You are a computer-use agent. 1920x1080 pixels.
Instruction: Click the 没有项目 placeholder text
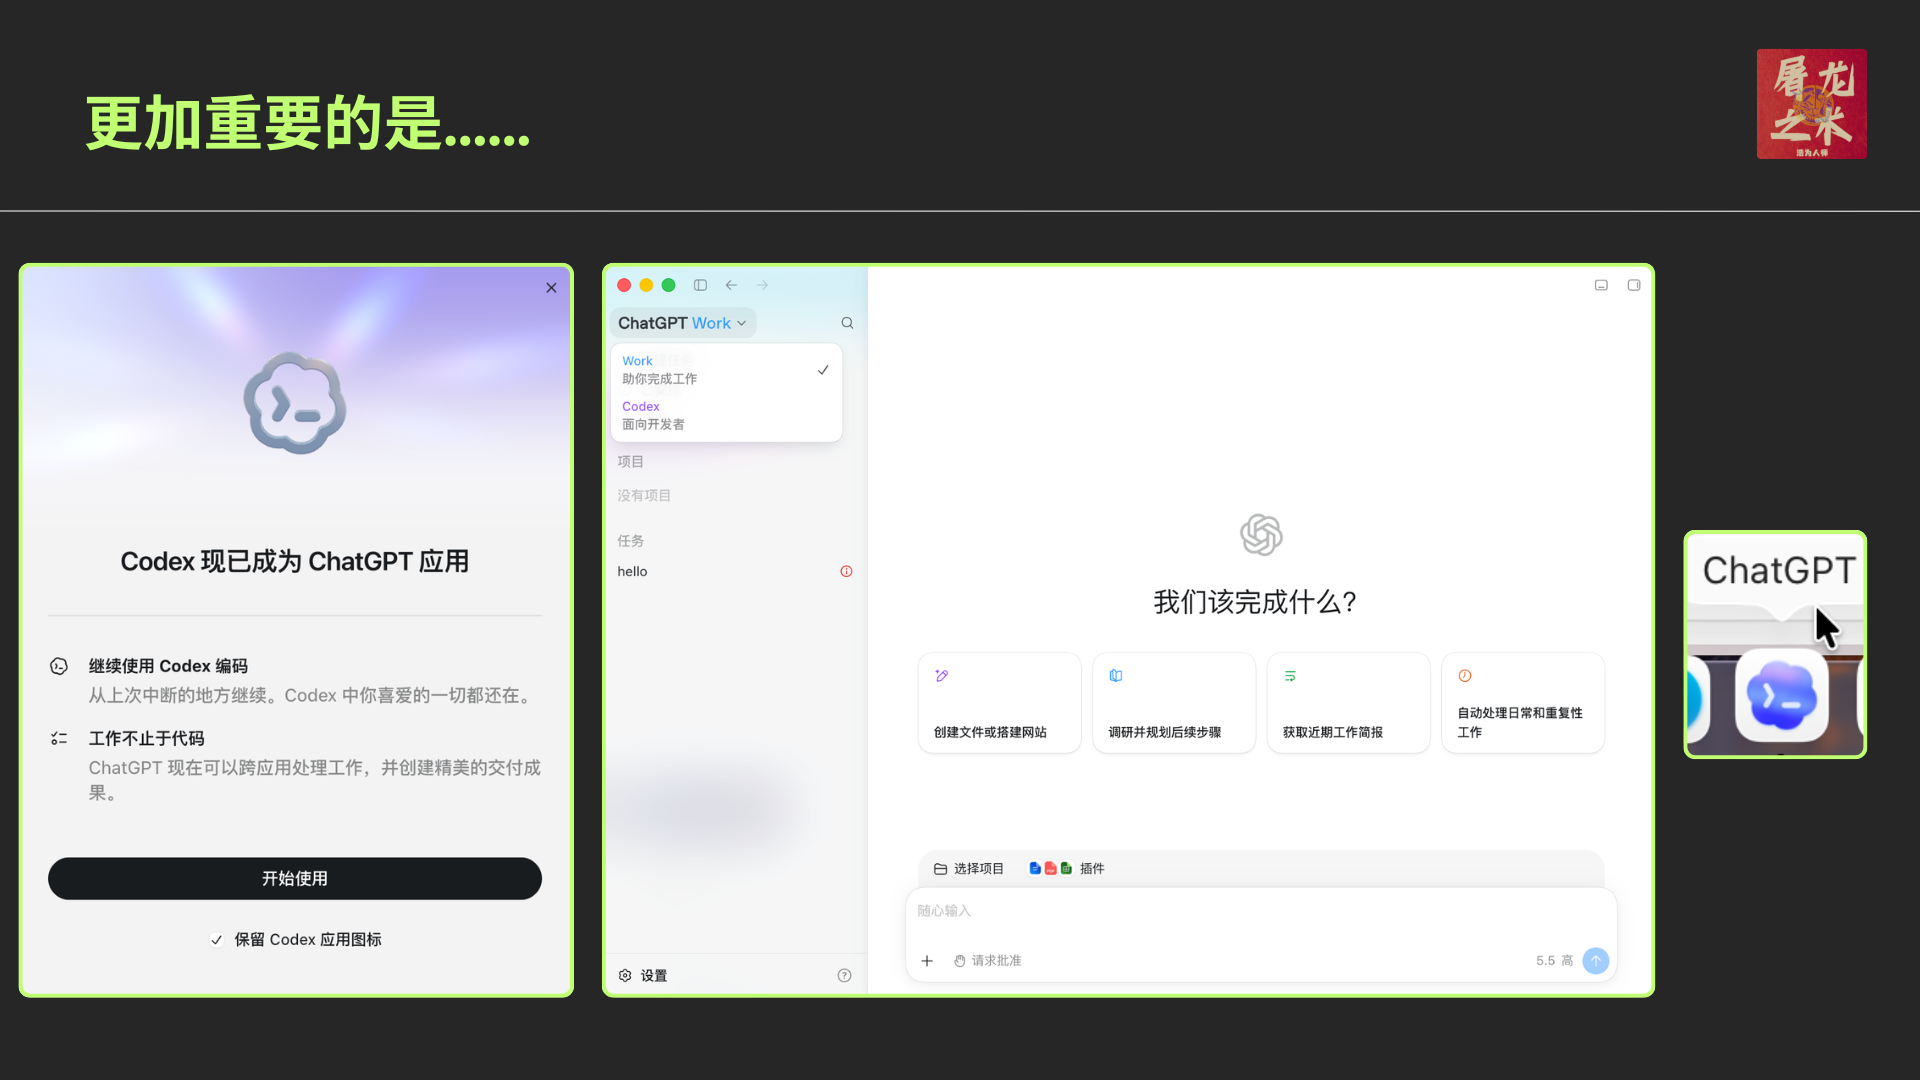pyautogui.click(x=644, y=496)
